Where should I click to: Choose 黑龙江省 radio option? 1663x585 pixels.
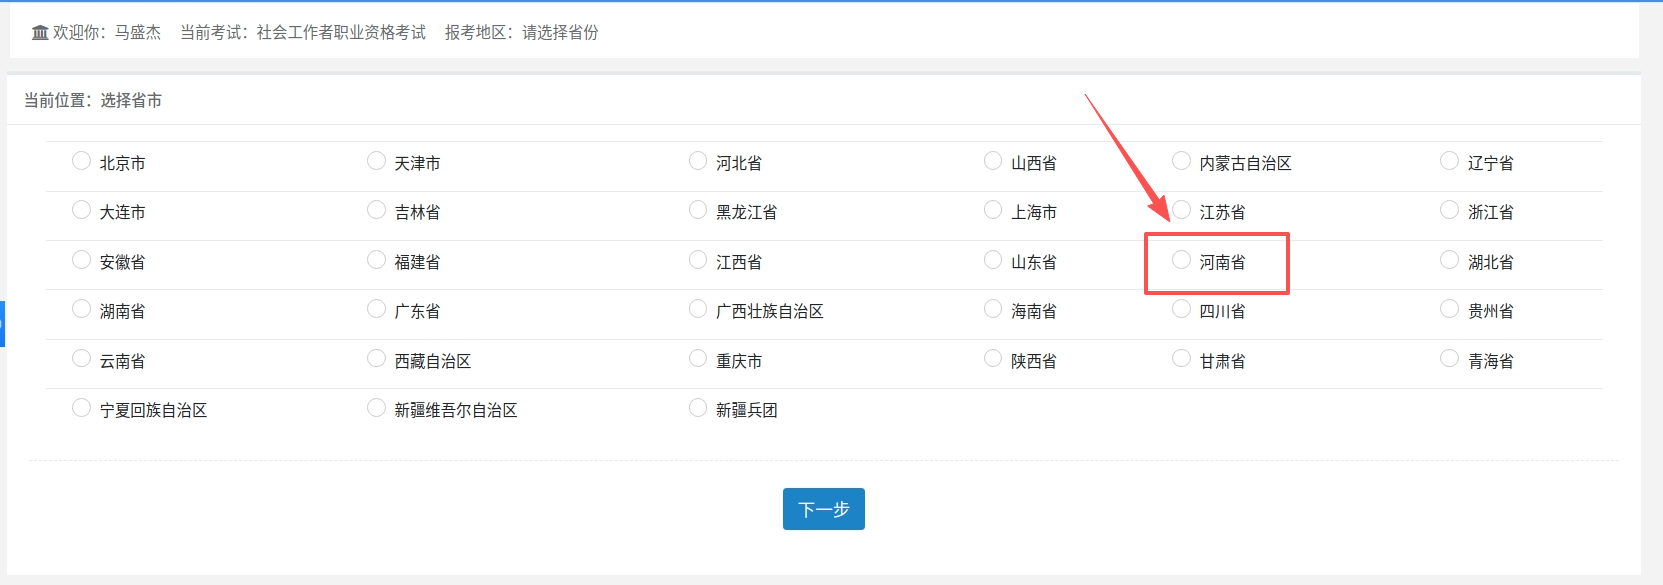click(698, 210)
